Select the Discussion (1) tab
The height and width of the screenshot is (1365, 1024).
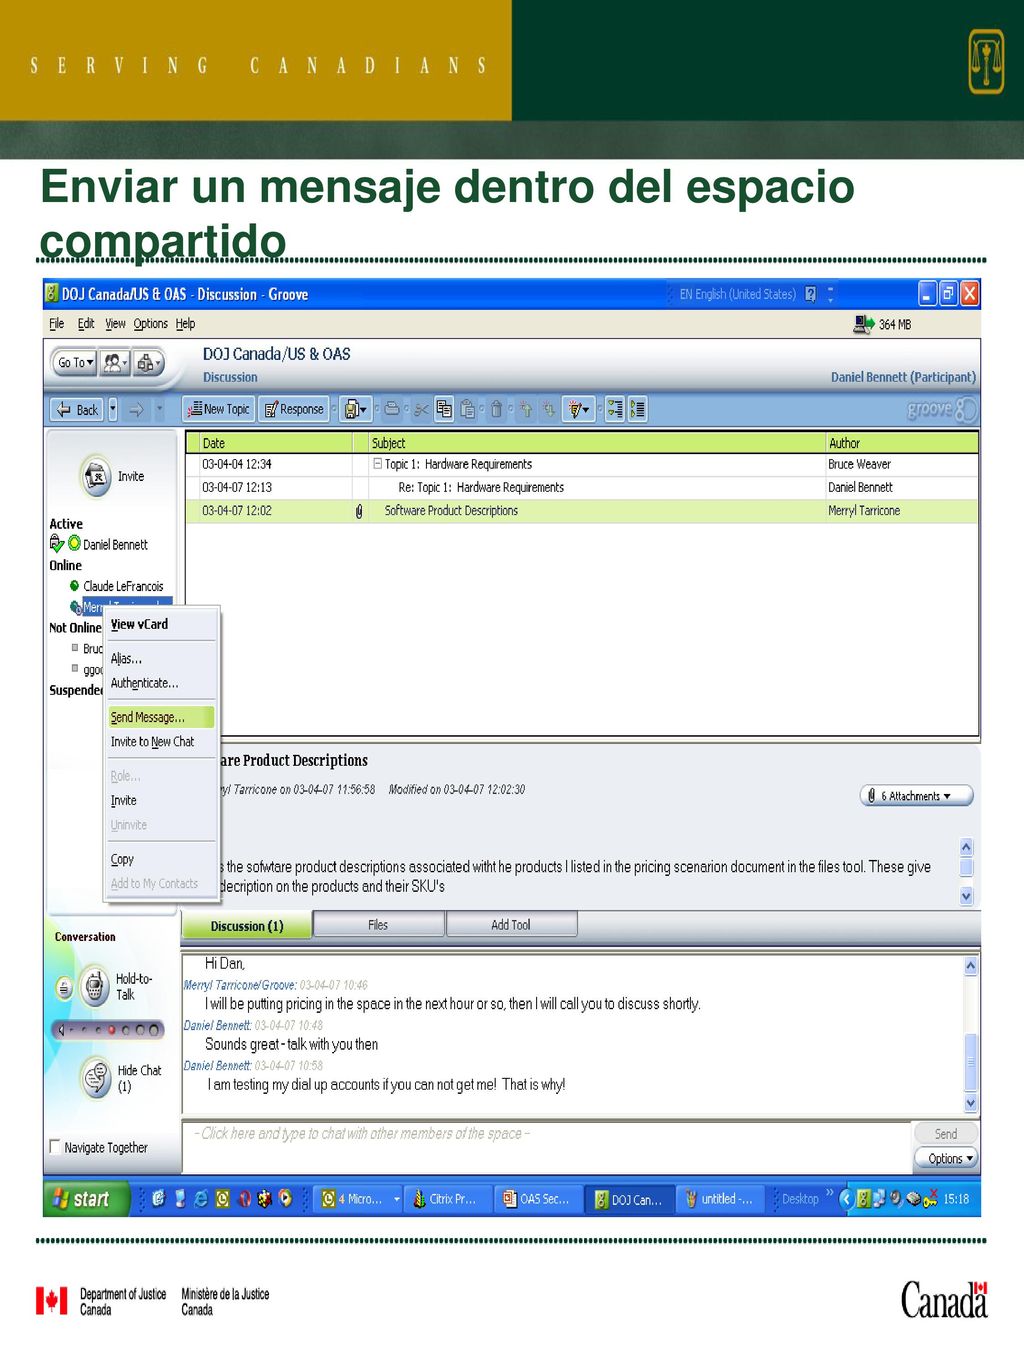click(x=247, y=926)
